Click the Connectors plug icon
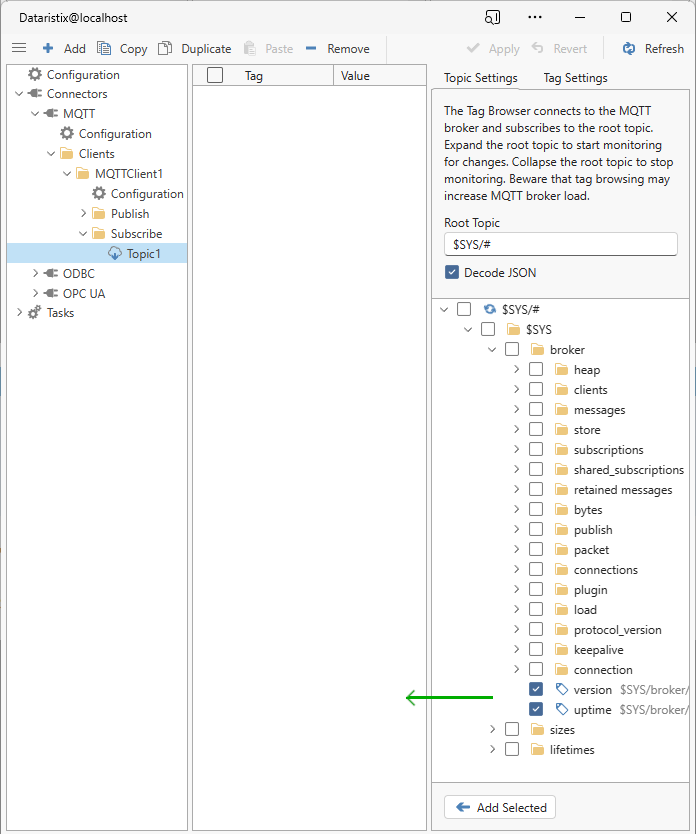 tap(35, 94)
